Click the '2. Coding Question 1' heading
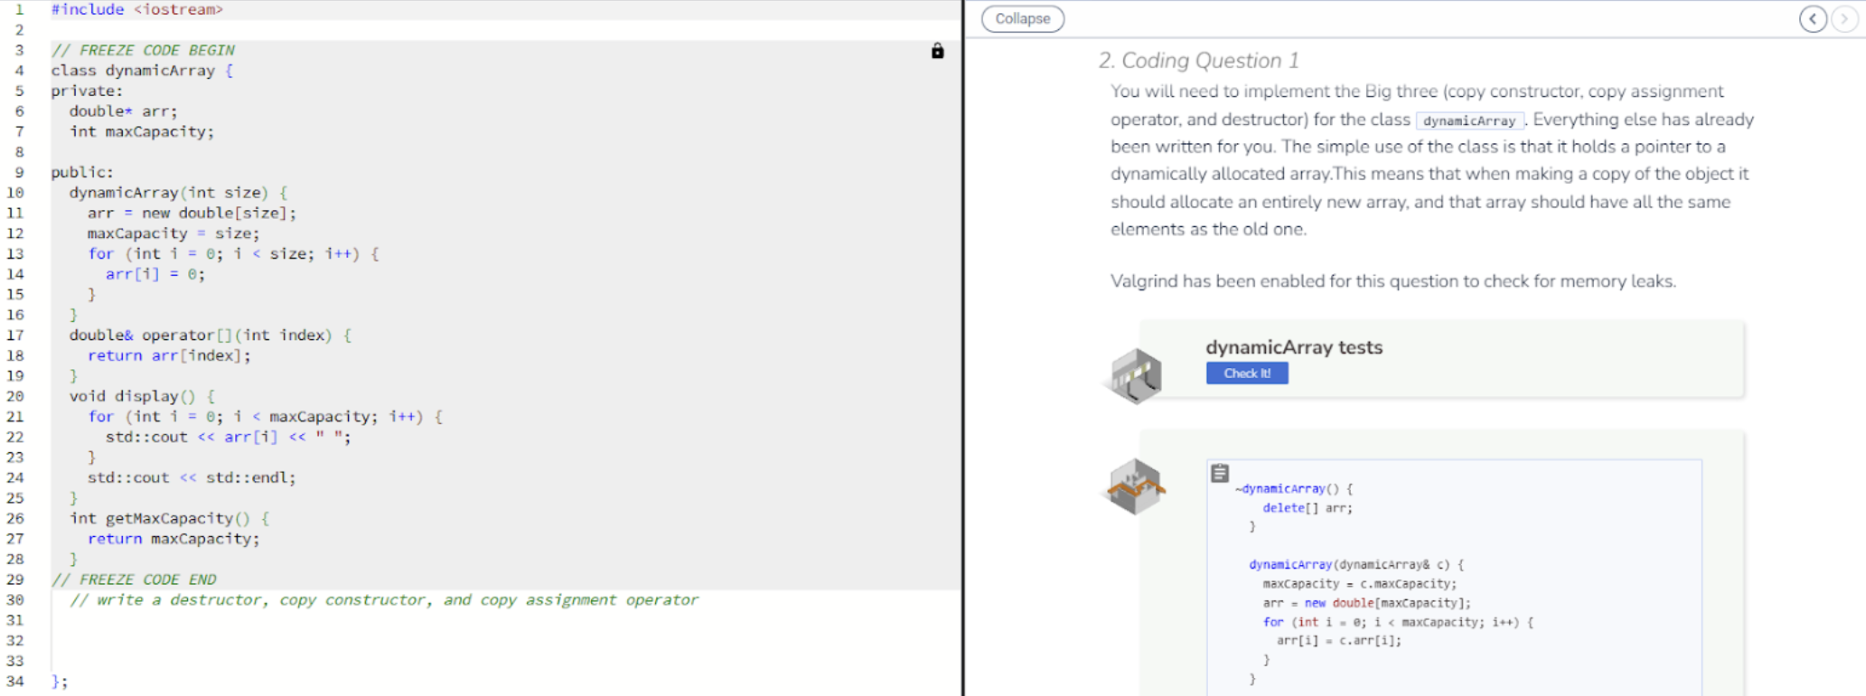This screenshot has width=1866, height=696. [x=1198, y=60]
